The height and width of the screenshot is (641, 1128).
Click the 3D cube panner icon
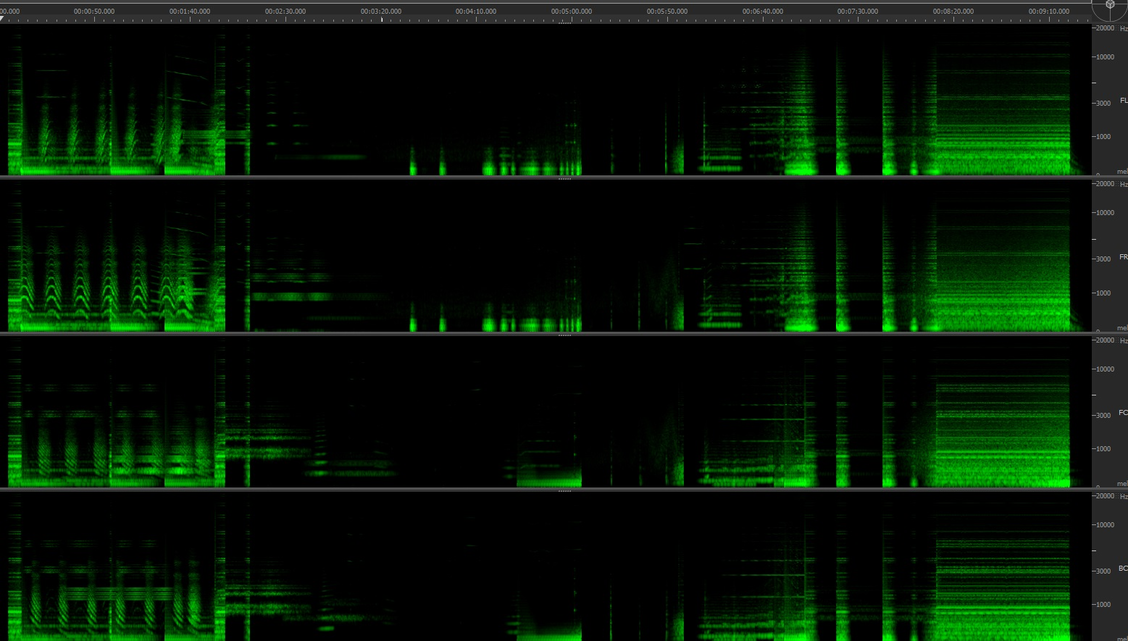coord(1110,10)
